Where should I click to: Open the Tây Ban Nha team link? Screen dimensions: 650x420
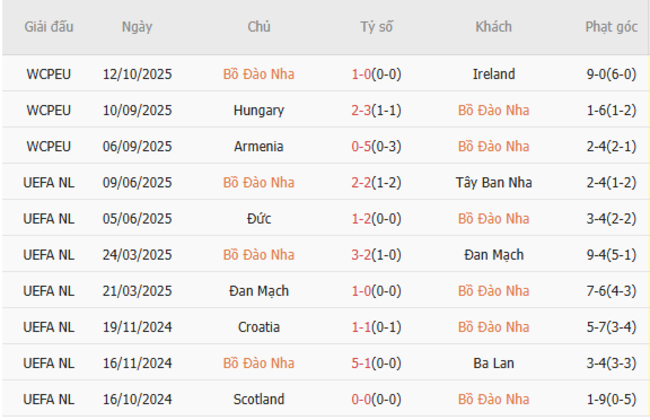coord(493,182)
